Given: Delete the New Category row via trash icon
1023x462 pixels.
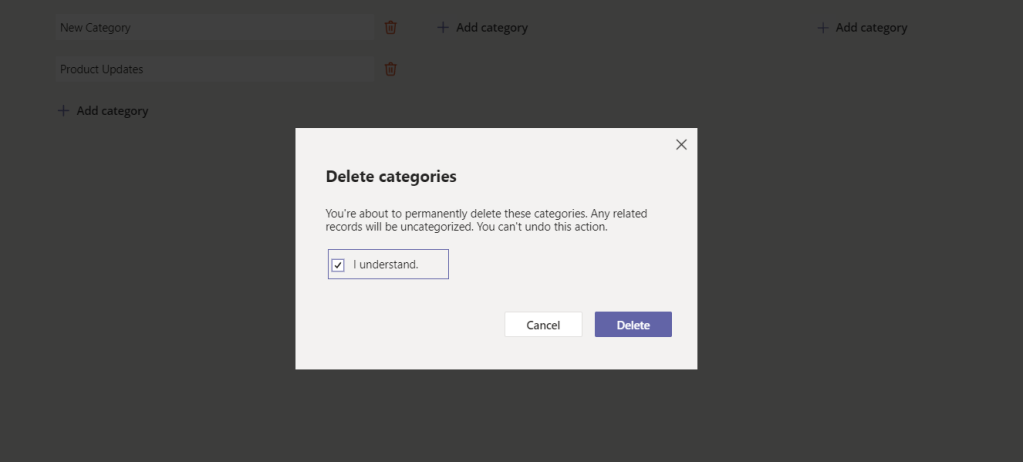Looking at the screenshot, I should click(391, 28).
